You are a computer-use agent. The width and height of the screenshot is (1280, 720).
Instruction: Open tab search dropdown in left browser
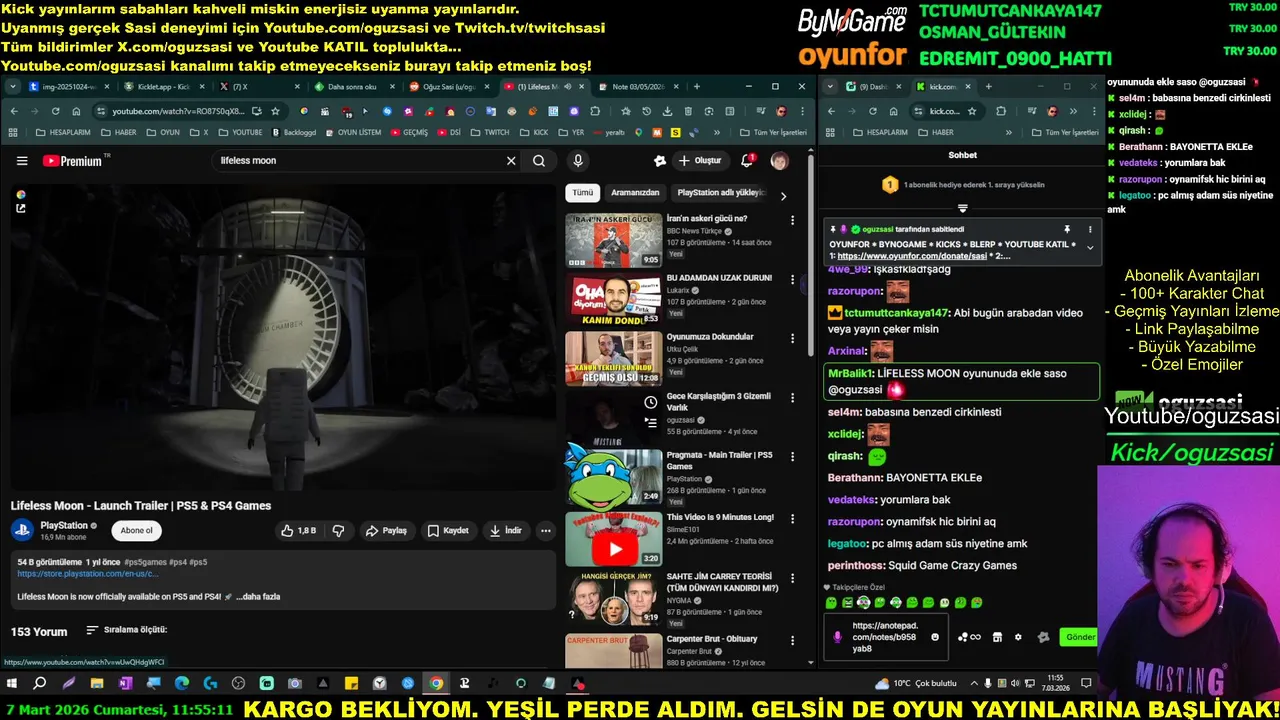13,87
